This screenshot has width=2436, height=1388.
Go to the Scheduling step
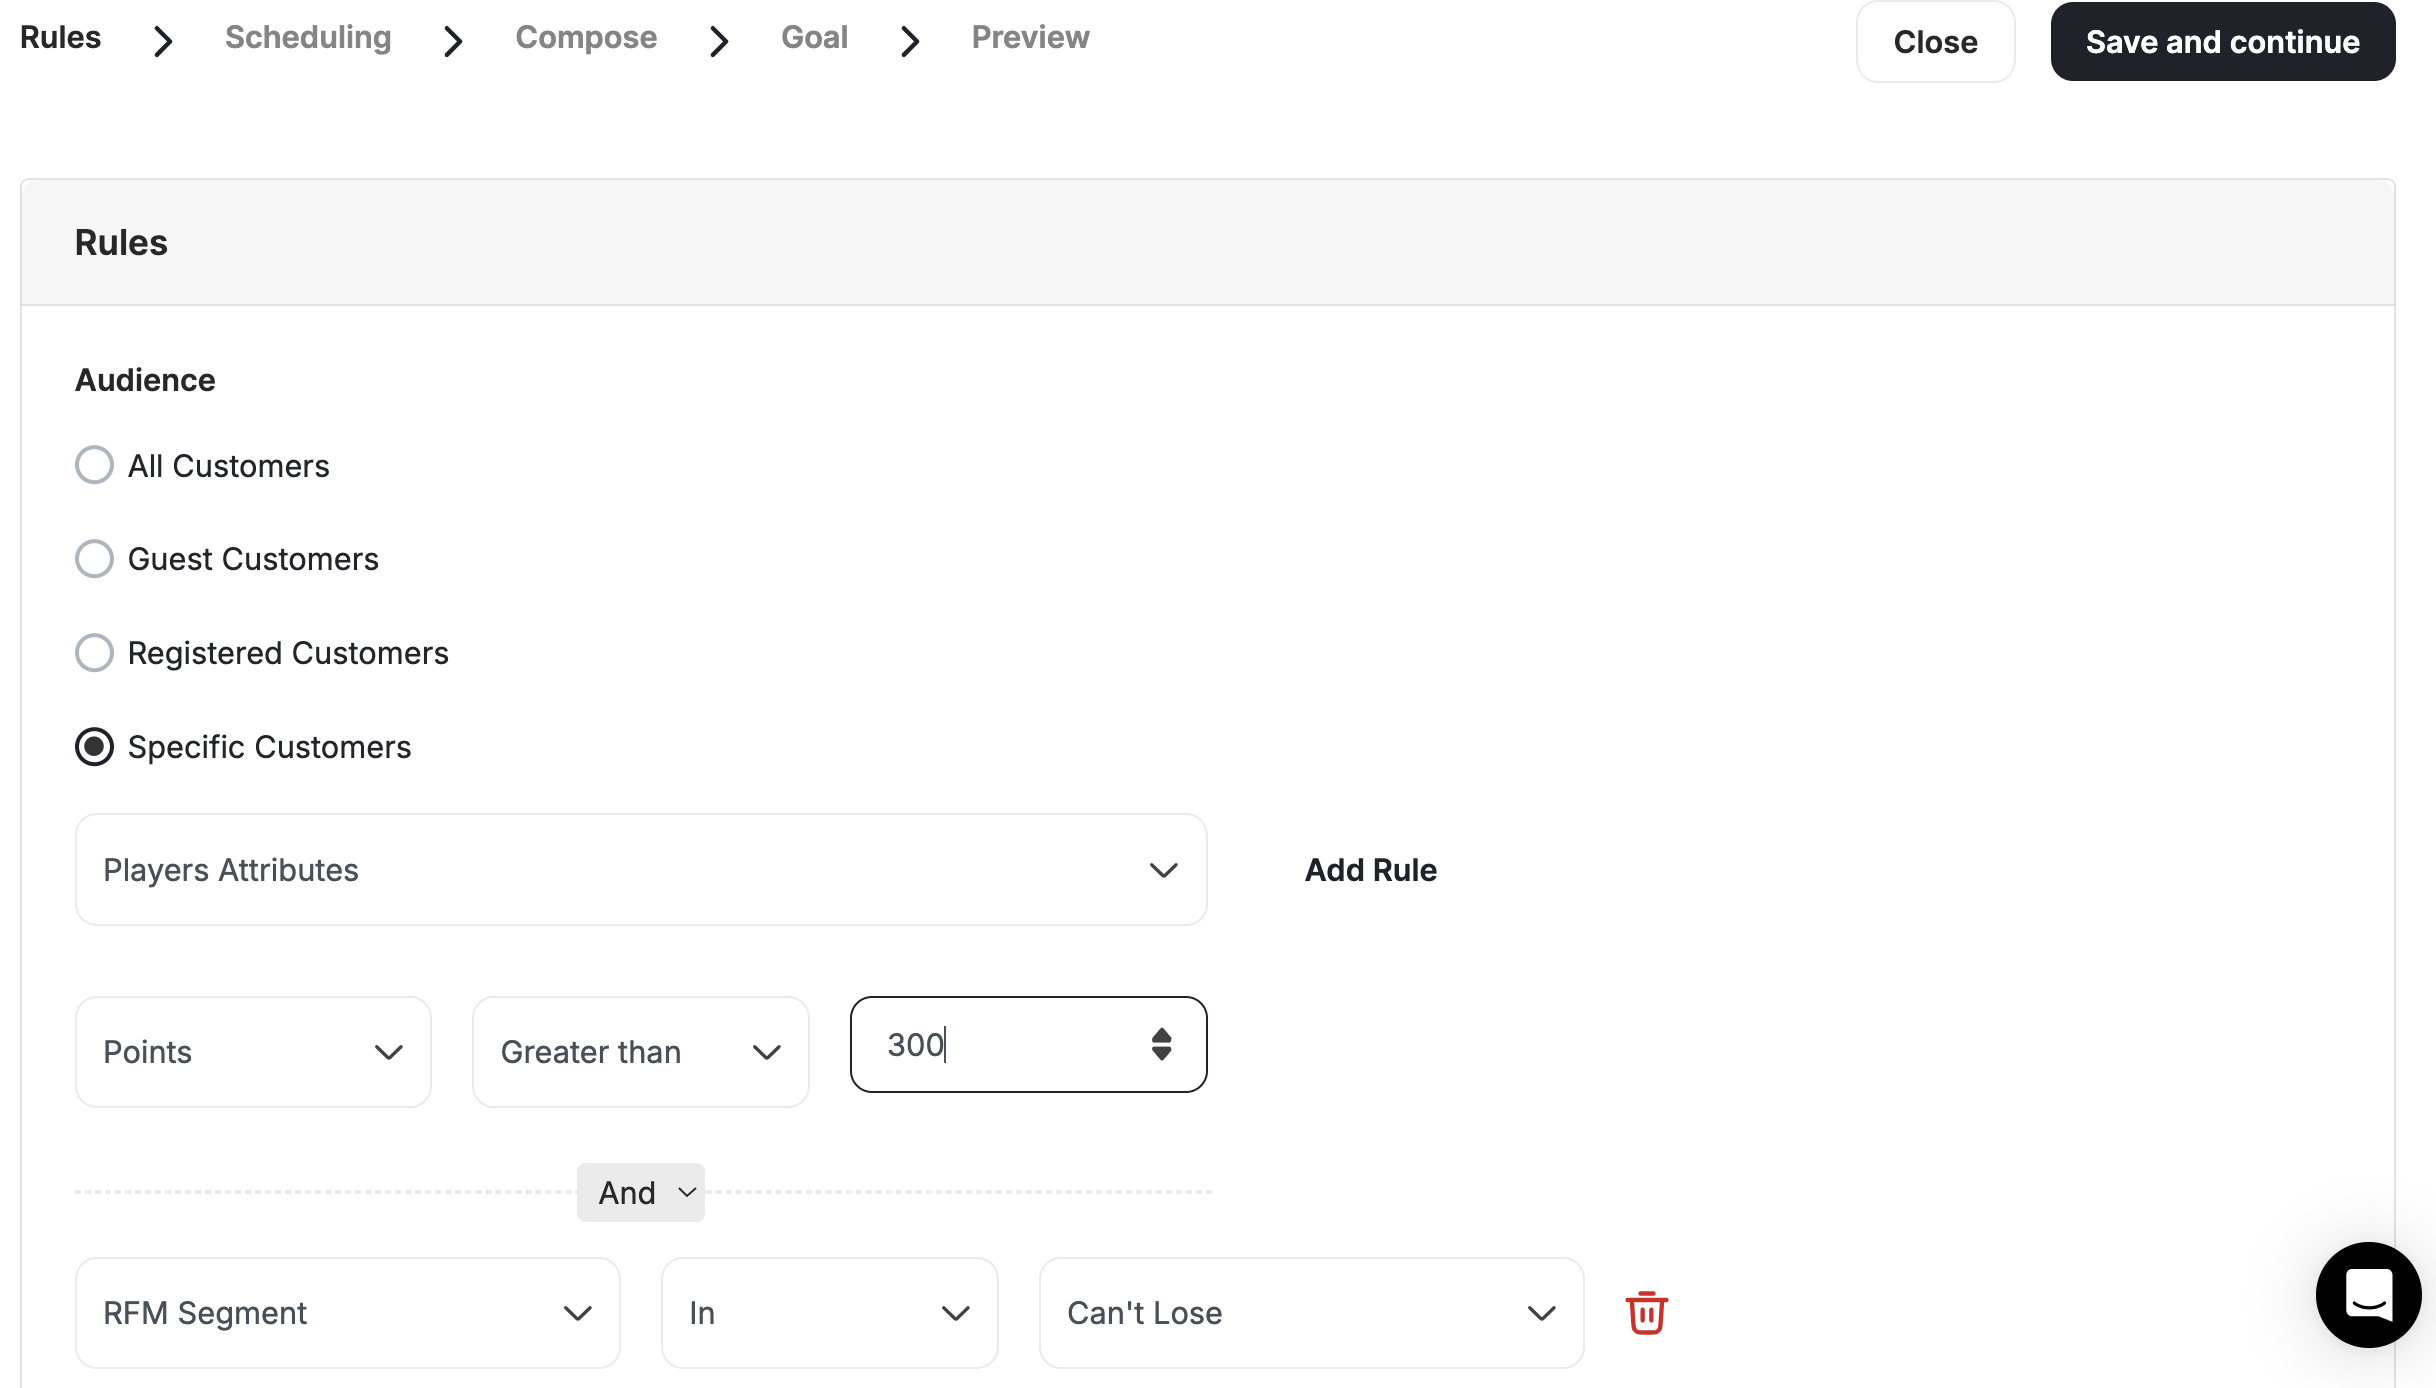click(x=307, y=37)
